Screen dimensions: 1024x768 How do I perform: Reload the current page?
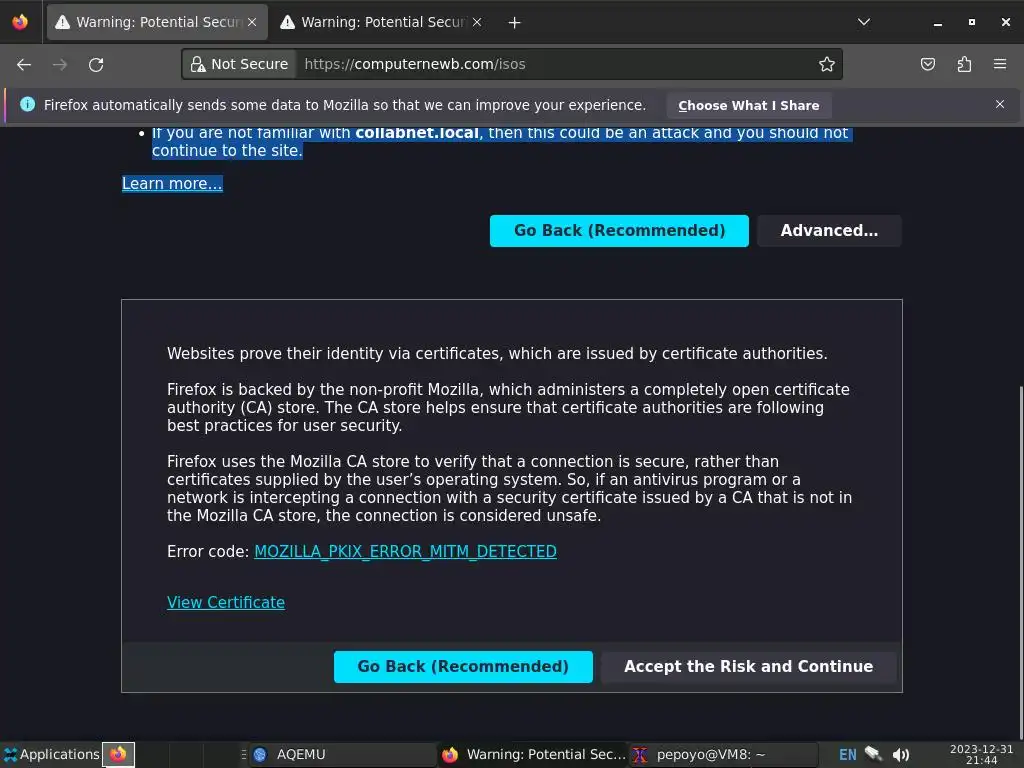tap(96, 65)
